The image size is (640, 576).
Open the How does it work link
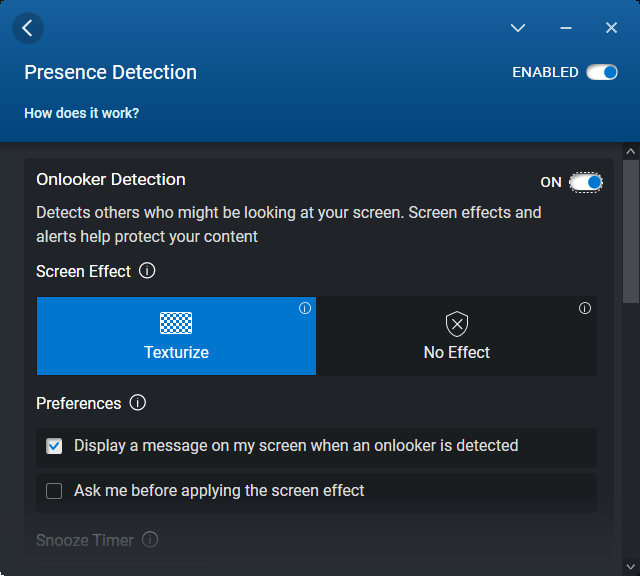click(x=82, y=113)
